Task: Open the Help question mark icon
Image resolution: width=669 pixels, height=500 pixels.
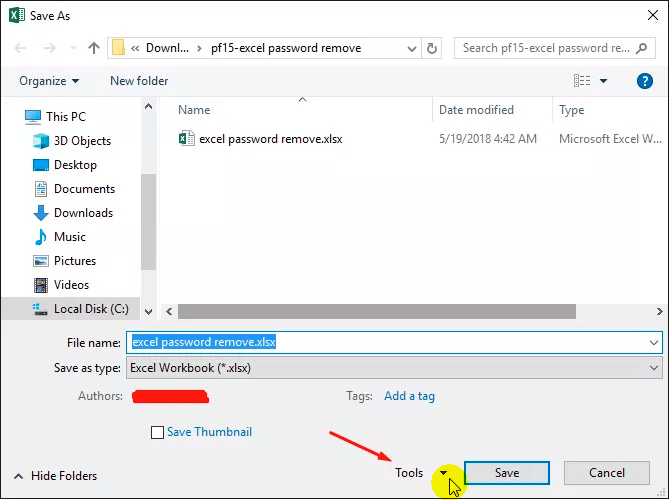Action: (x=645, y=81)
